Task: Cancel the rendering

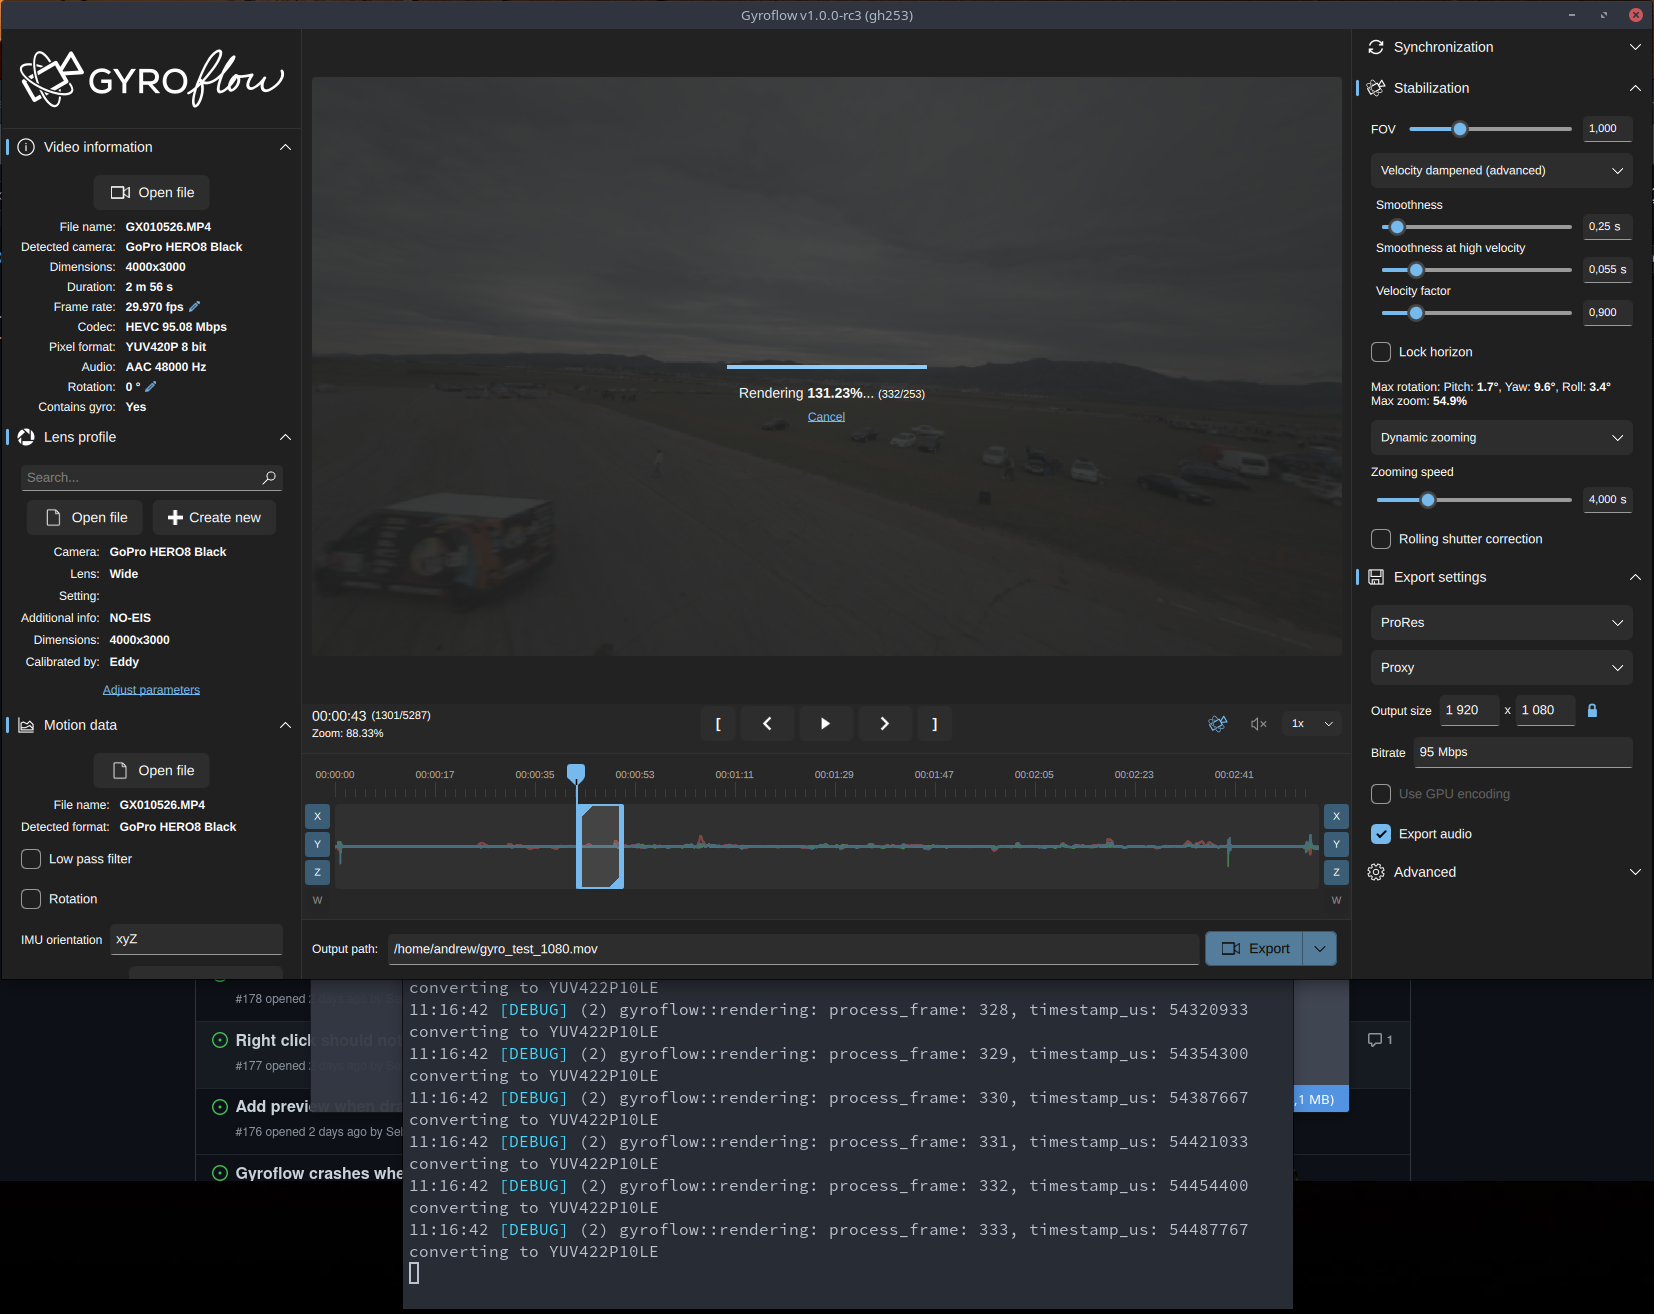Action: [x=826, y=417]
